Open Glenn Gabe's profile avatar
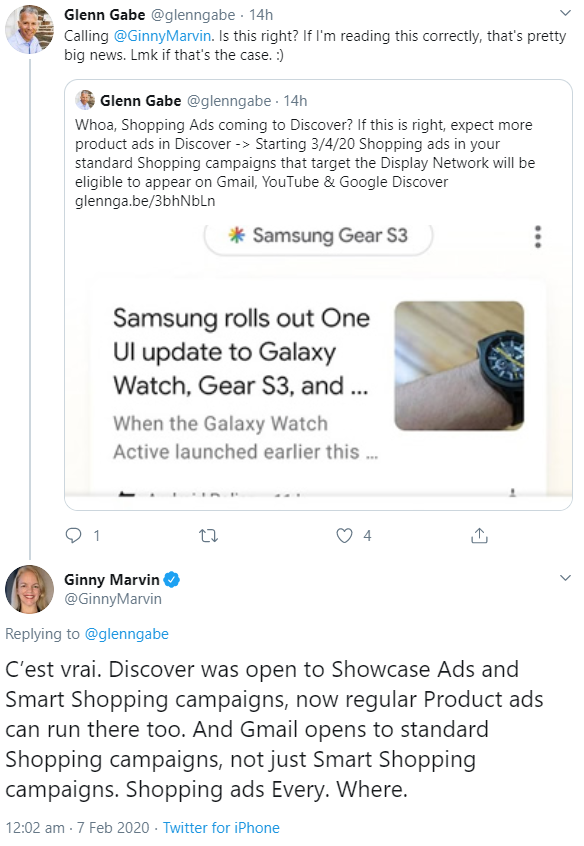The width and height of the screenshot is (584, 846). pyautogui.click(x=30, y=28)
